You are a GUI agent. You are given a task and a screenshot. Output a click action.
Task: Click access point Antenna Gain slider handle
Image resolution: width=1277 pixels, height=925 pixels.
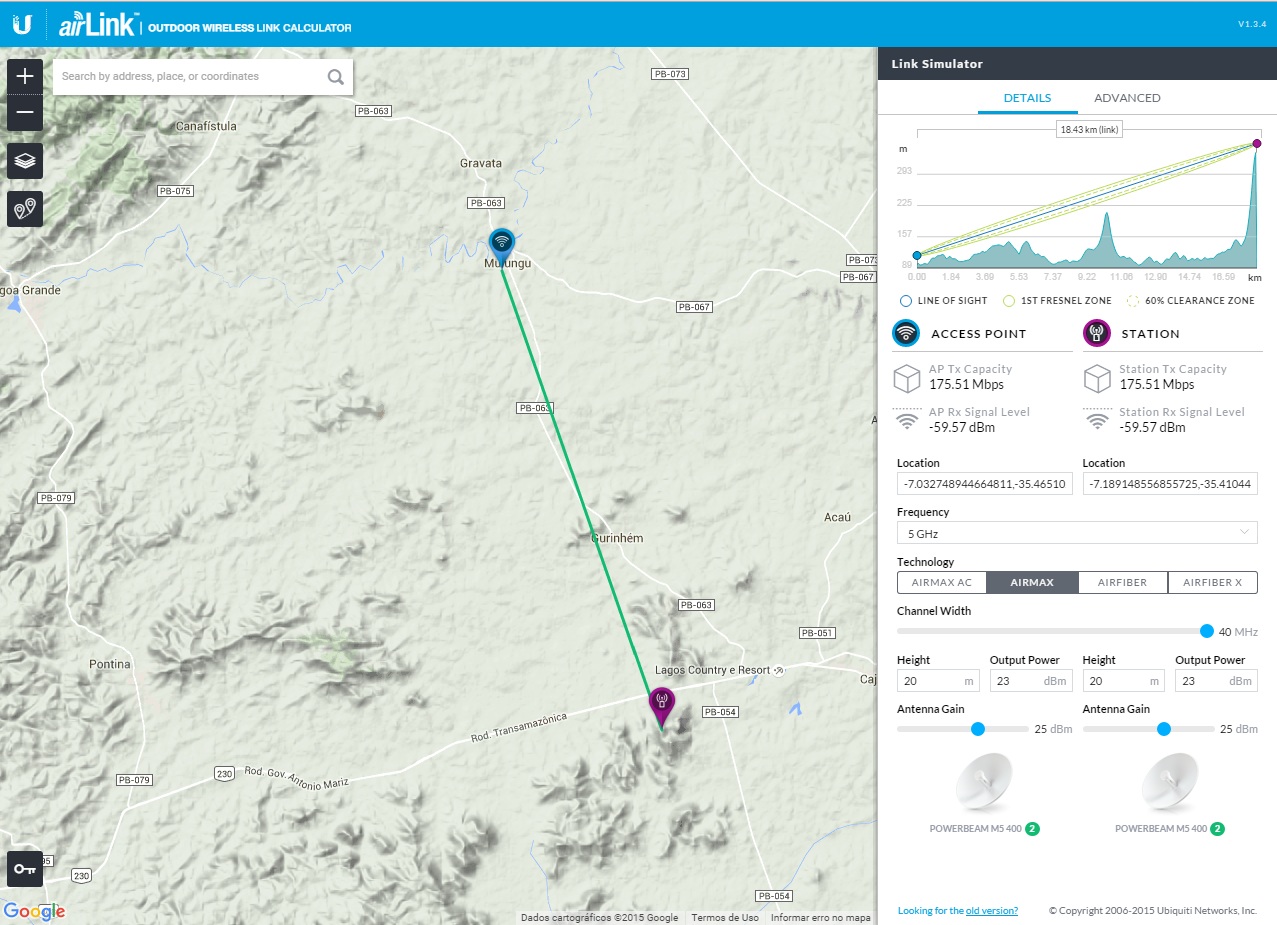[x=978, y=729]
